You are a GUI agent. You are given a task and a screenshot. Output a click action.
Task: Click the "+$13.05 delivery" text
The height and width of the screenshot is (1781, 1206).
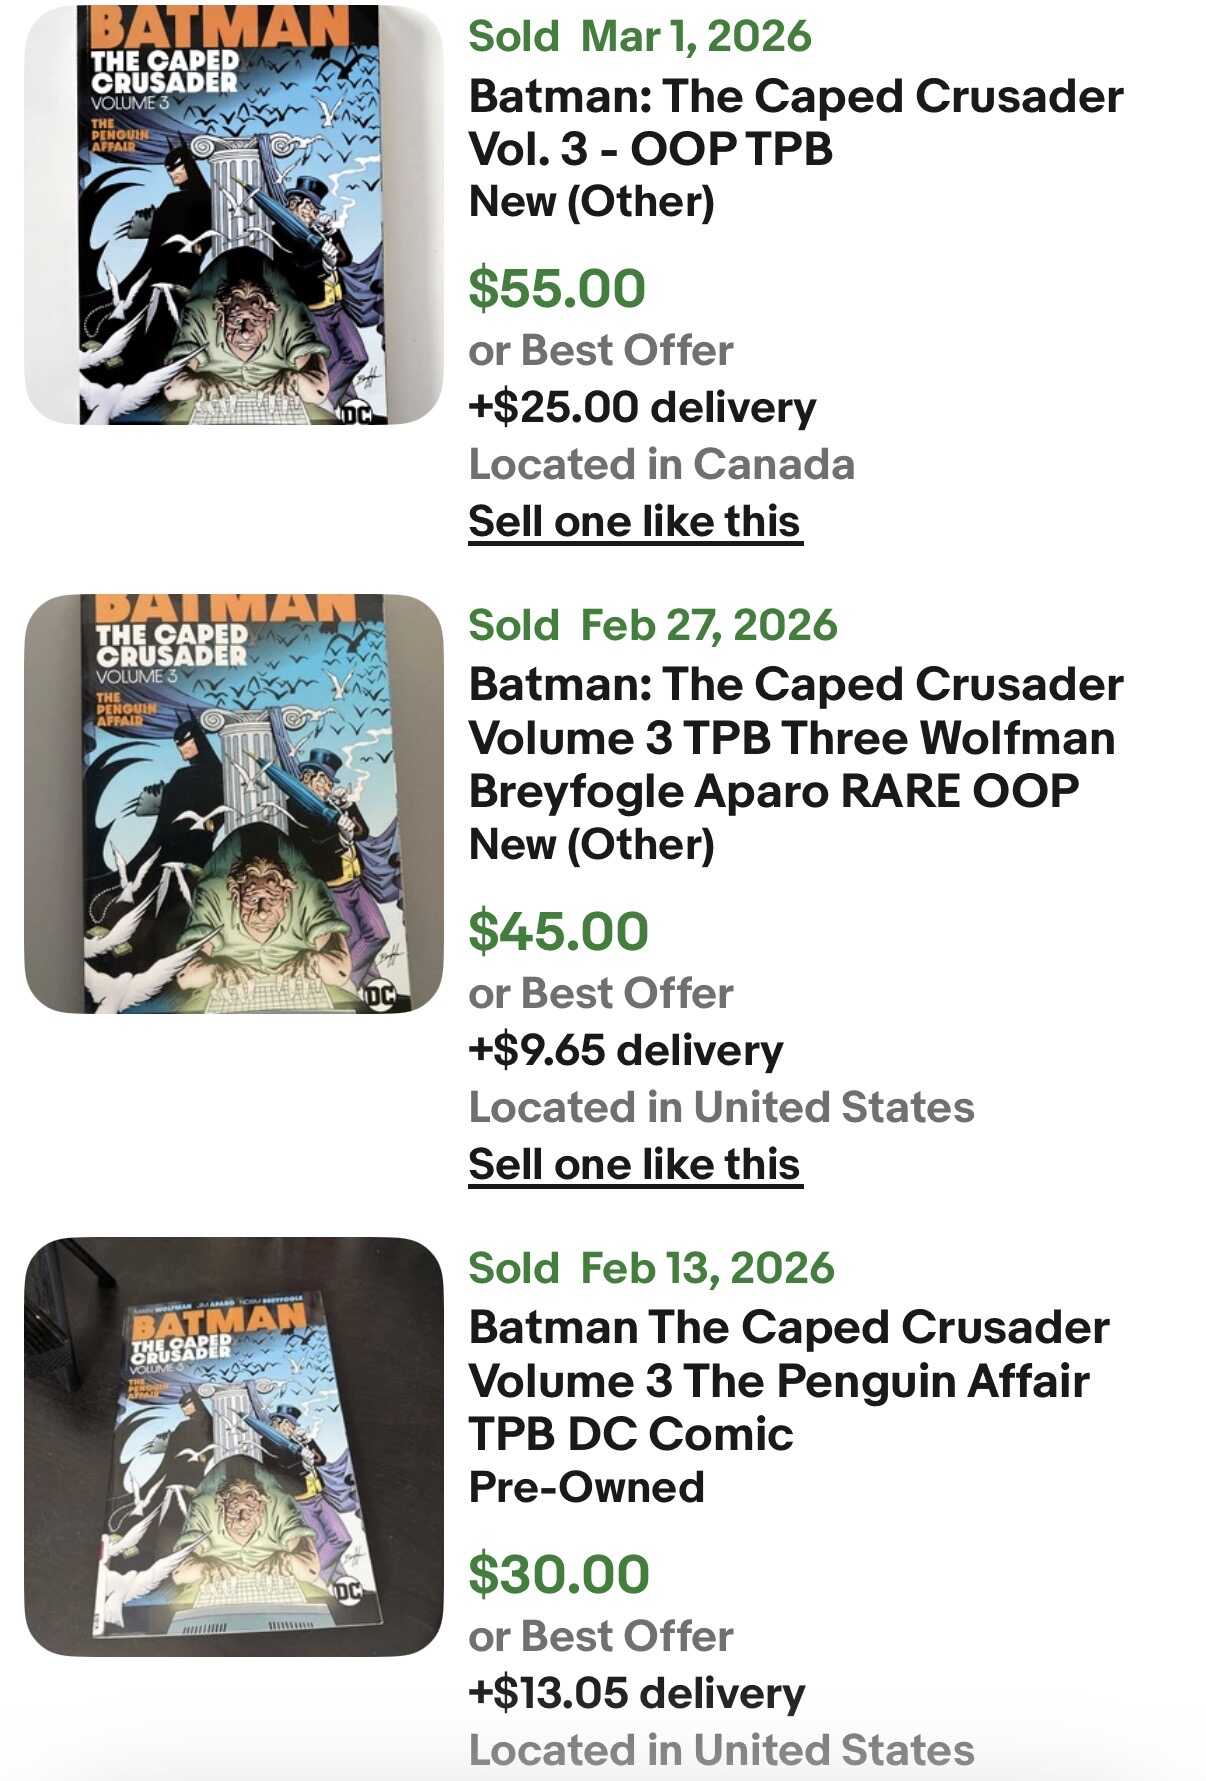click(x=636, y=1694)
